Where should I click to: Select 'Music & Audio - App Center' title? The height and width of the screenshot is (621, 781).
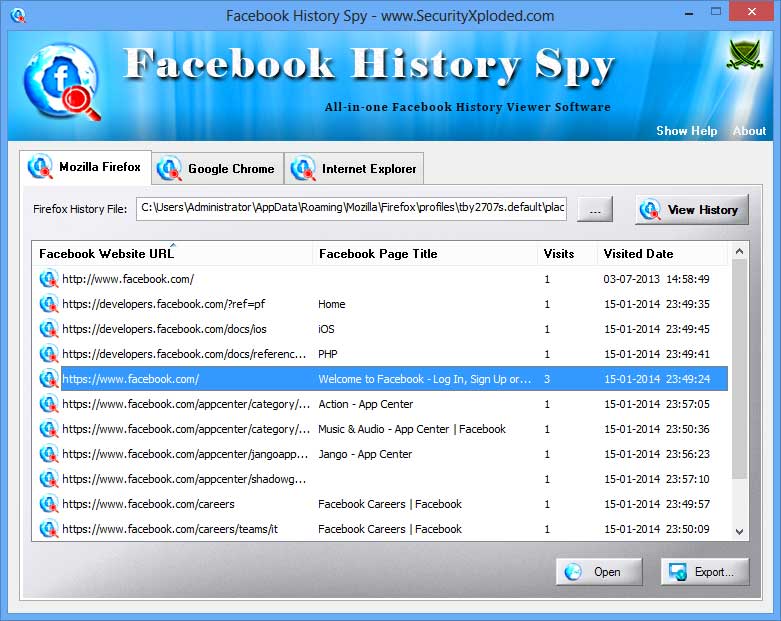412,429
